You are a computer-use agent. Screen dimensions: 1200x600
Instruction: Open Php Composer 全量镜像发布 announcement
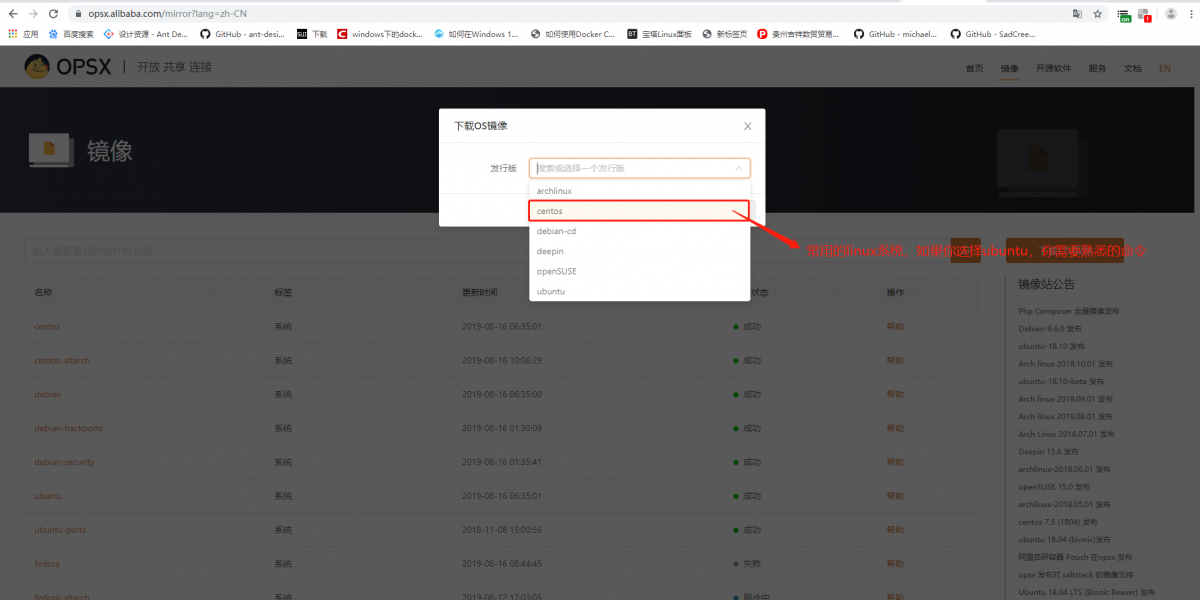click(1068, 311)
